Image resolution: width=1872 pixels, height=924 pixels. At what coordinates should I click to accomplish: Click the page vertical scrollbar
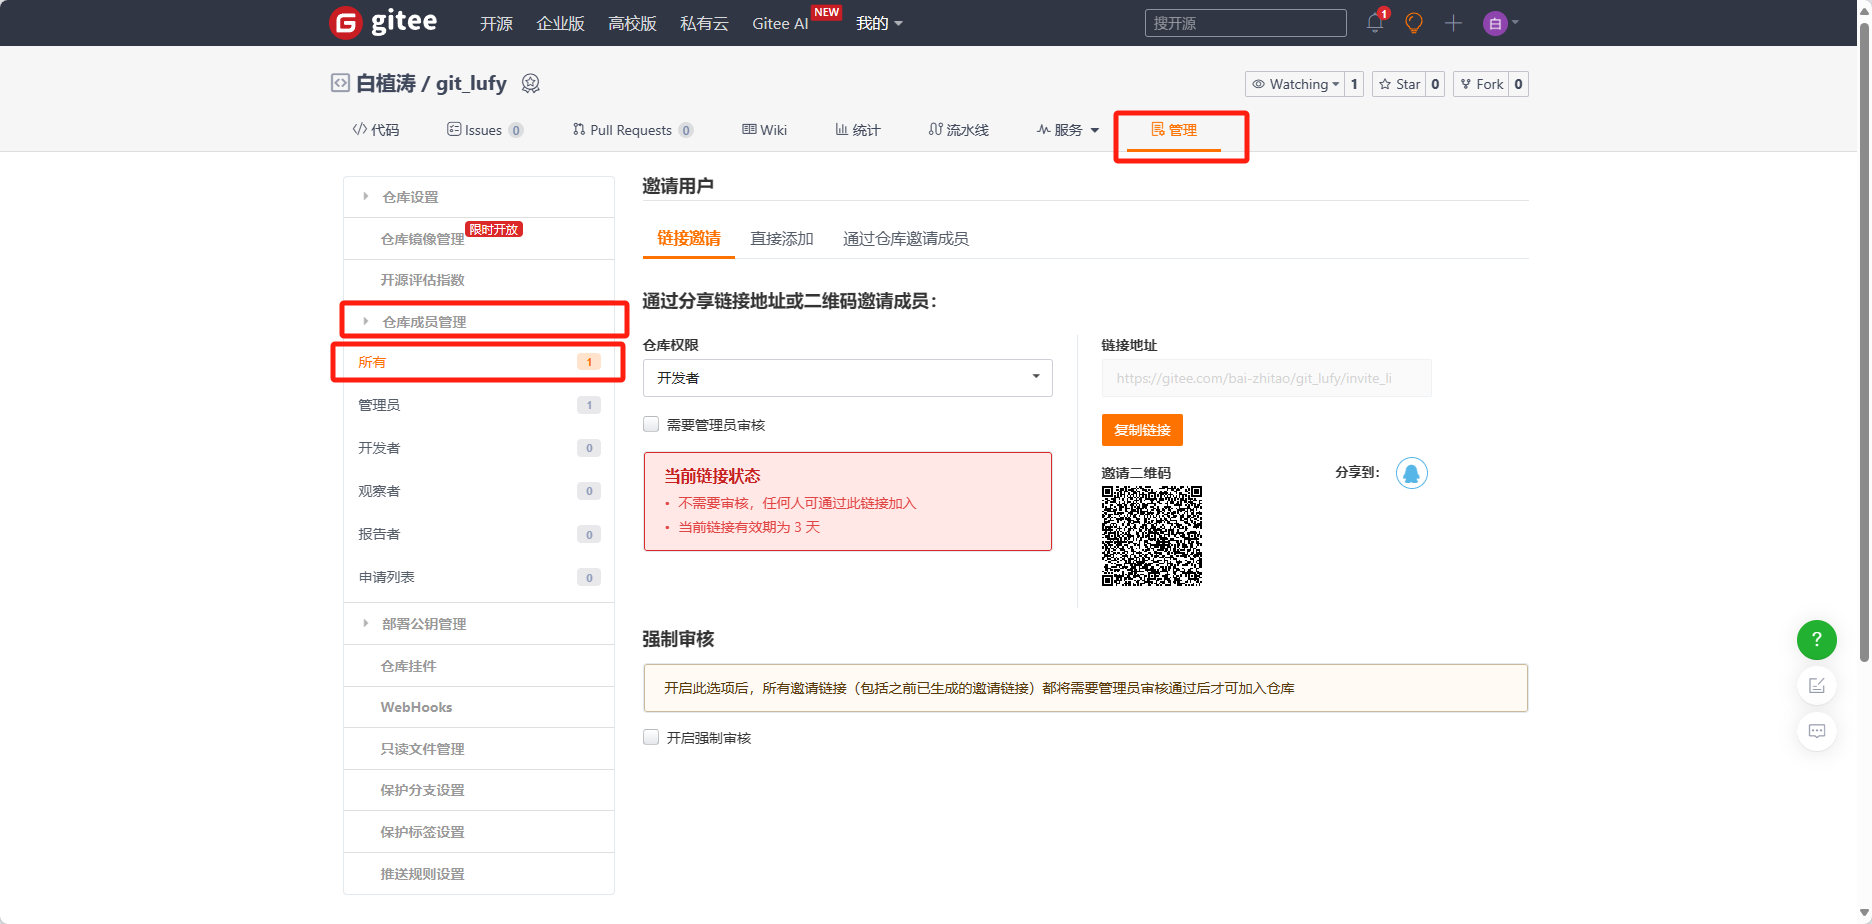pyautogui.click(x=1864, y=340)
